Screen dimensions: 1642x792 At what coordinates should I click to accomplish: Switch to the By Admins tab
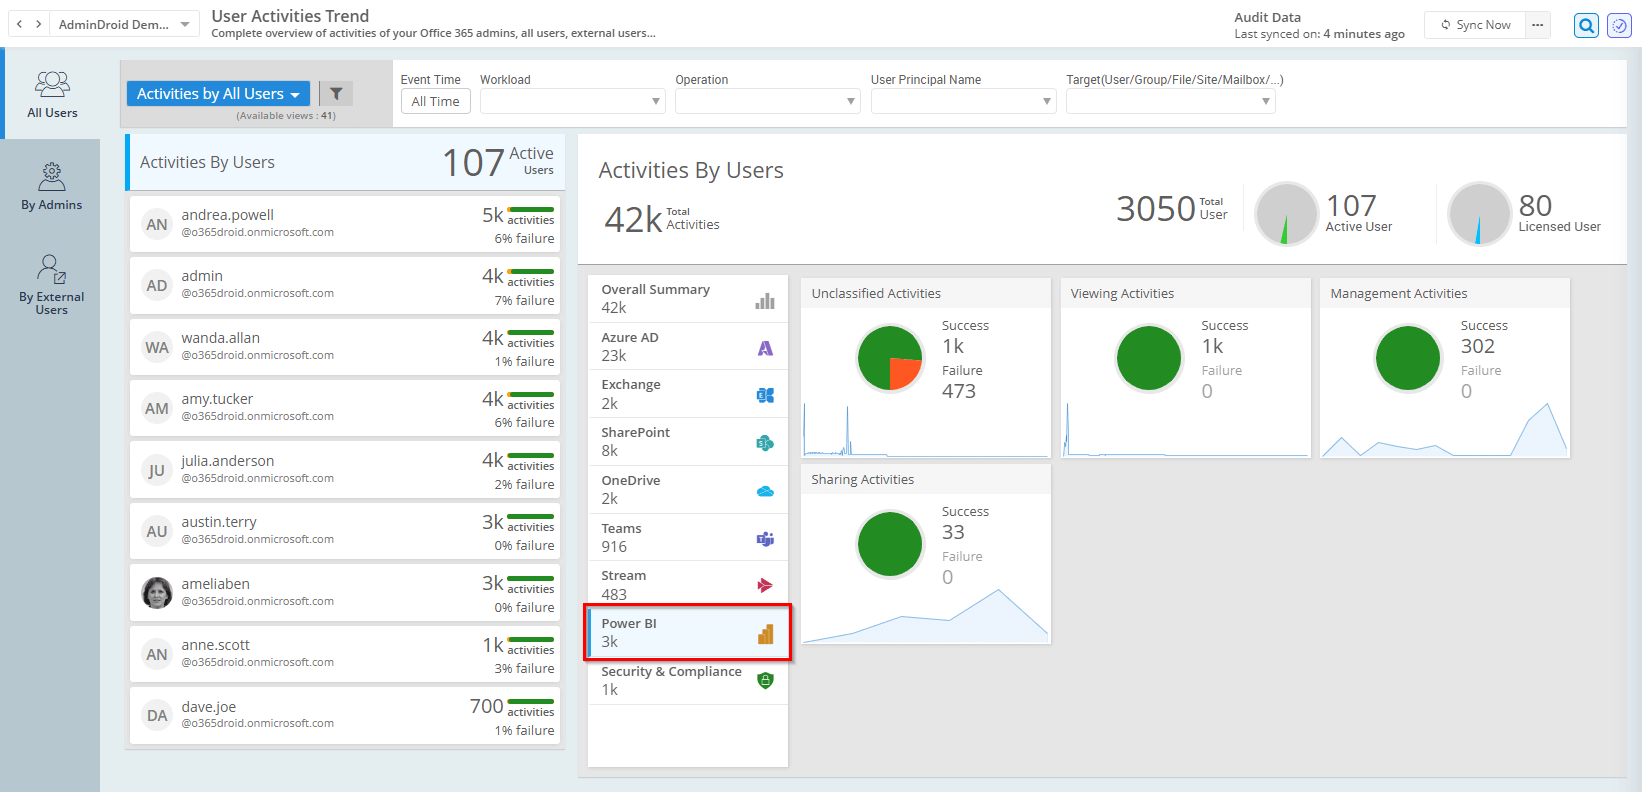51,187
